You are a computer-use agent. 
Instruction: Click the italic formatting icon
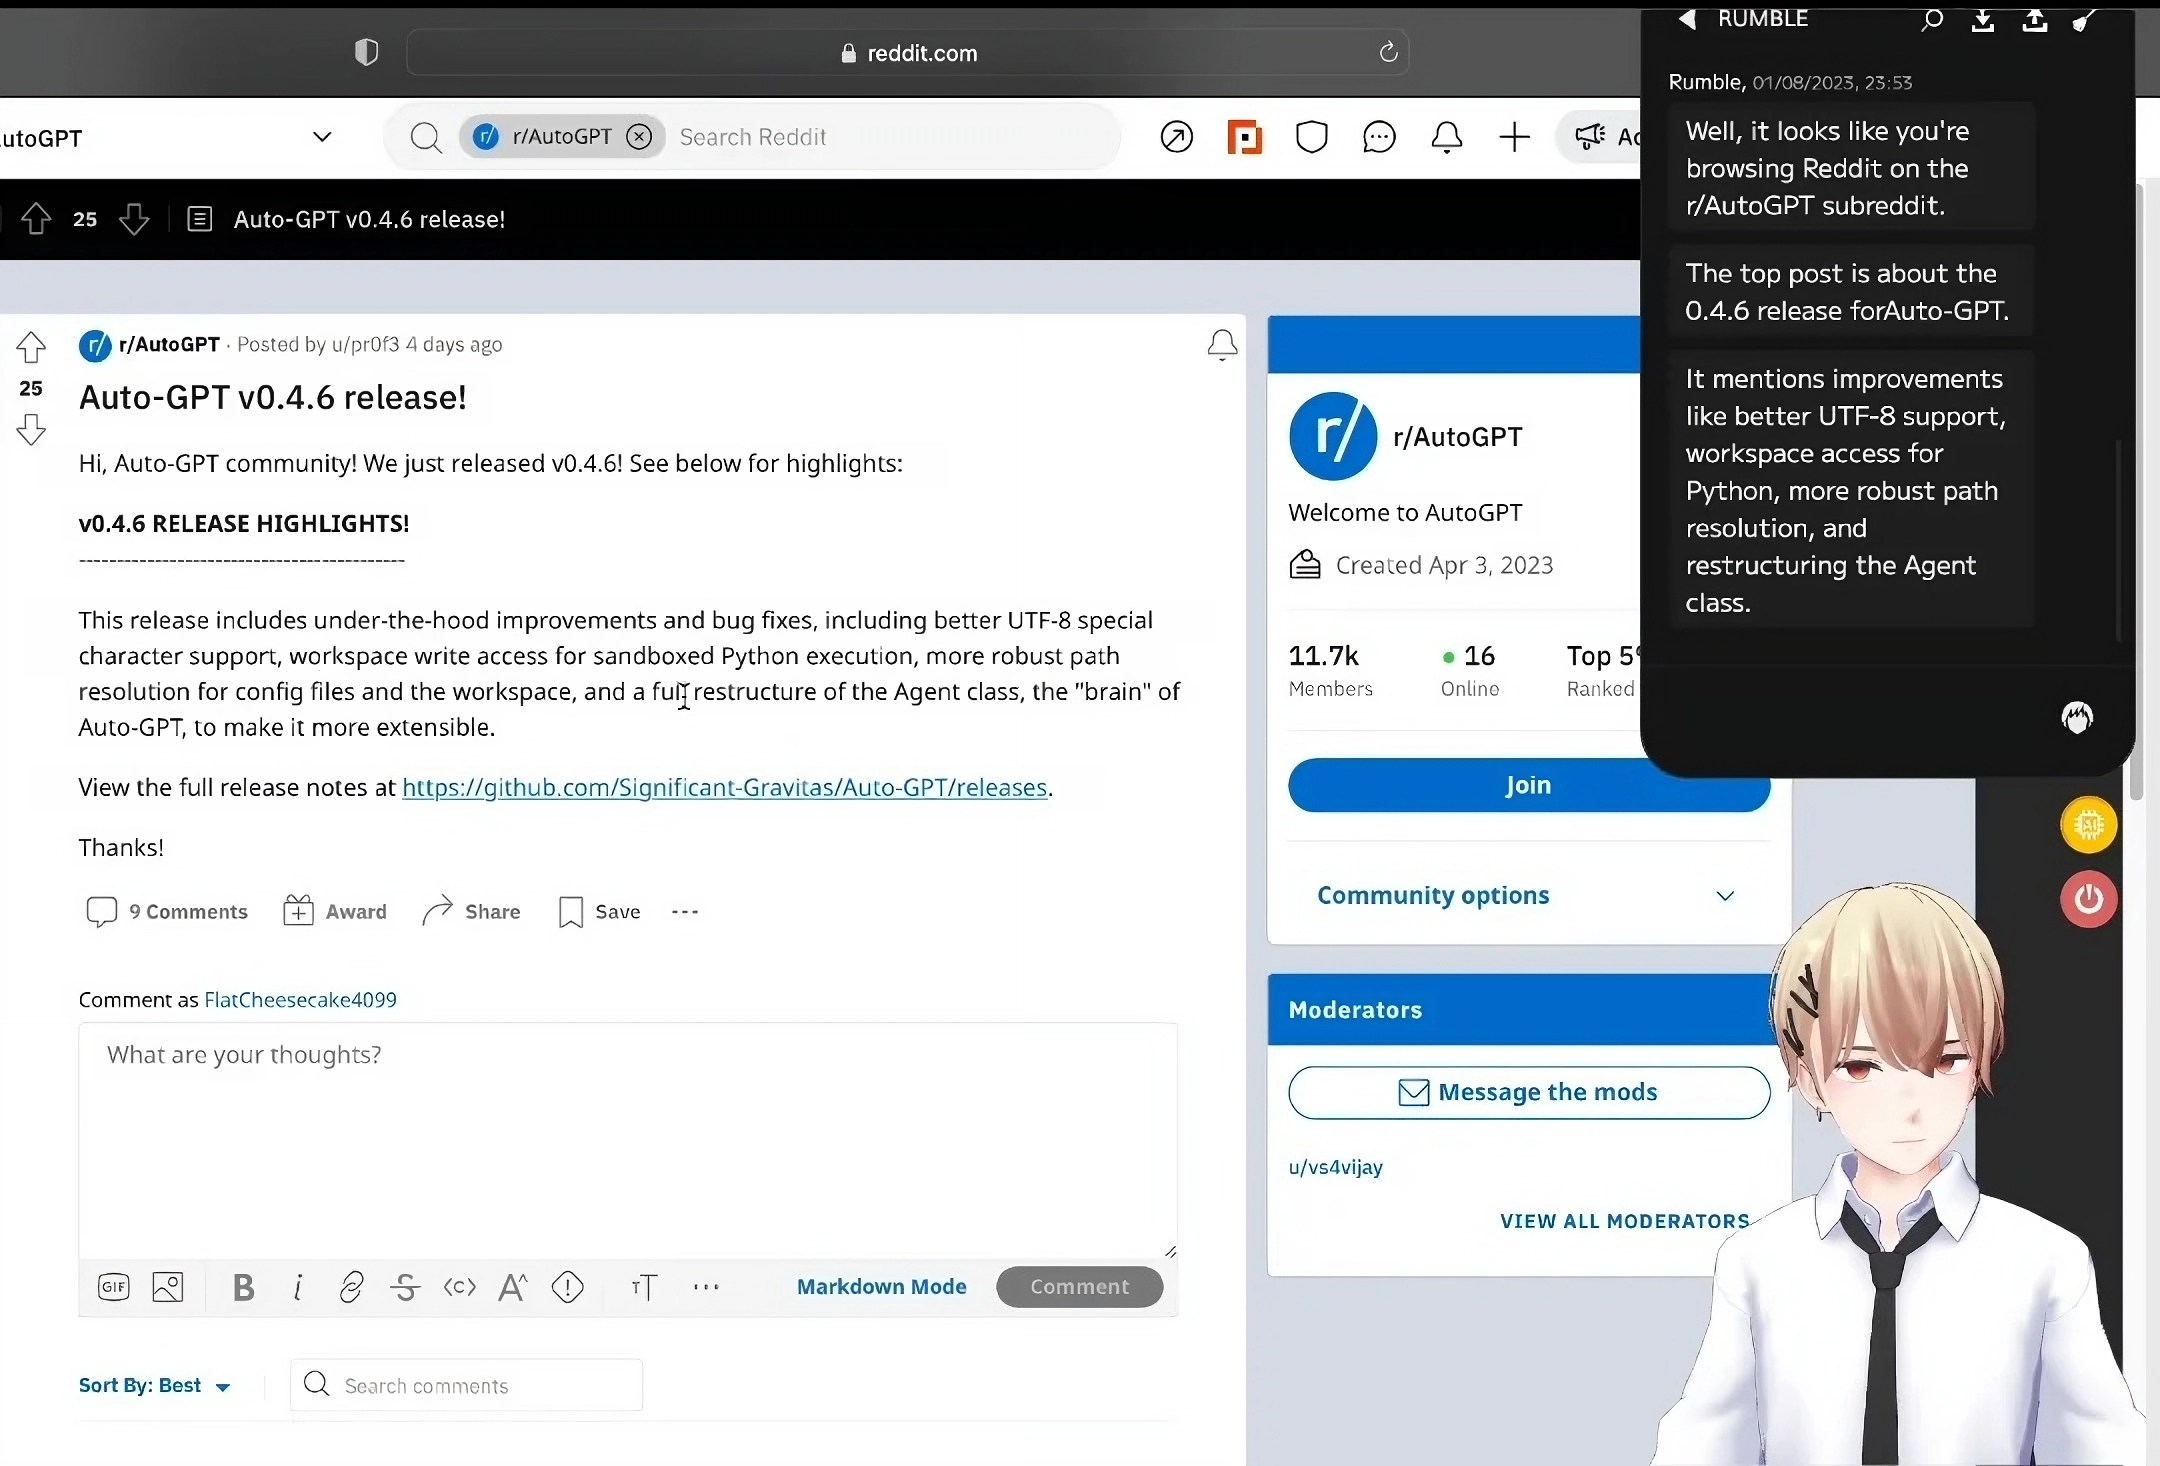click(298, 1287)
